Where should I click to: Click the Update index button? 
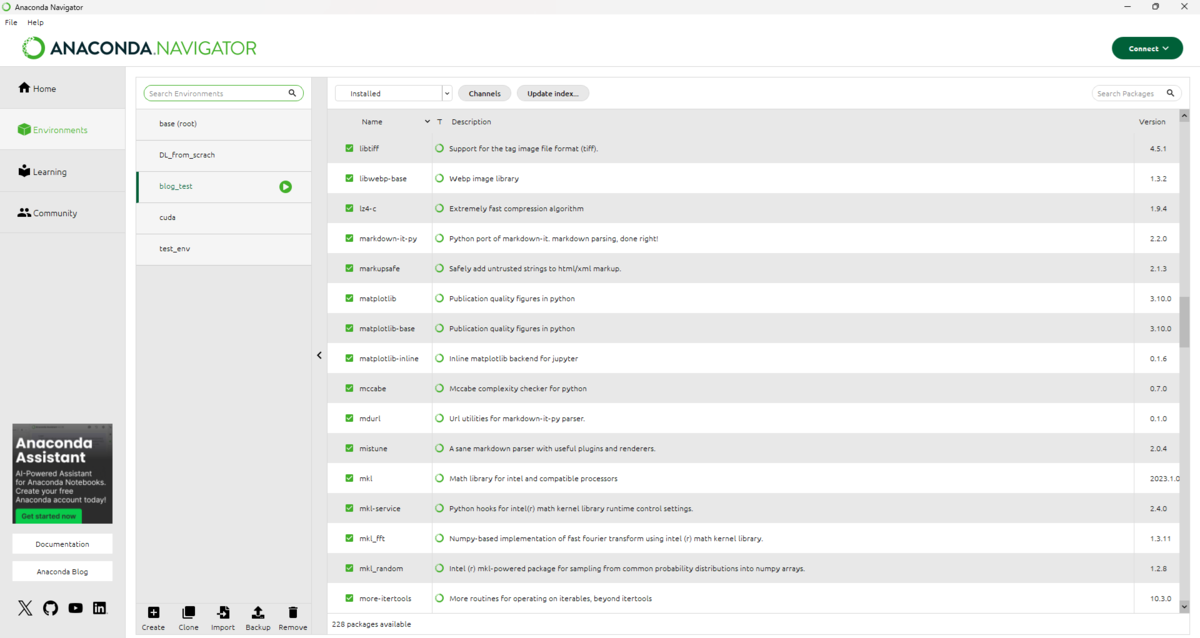(x=553, y=93)
